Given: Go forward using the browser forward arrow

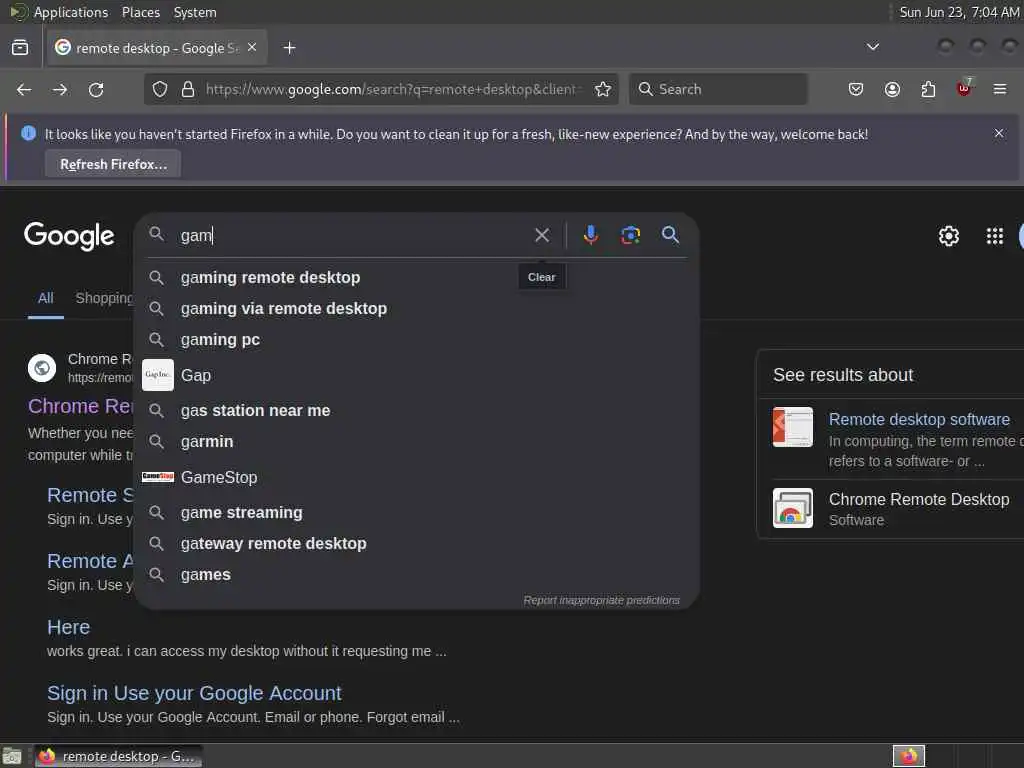Looking at the screenshot, I should pos(60,89).
